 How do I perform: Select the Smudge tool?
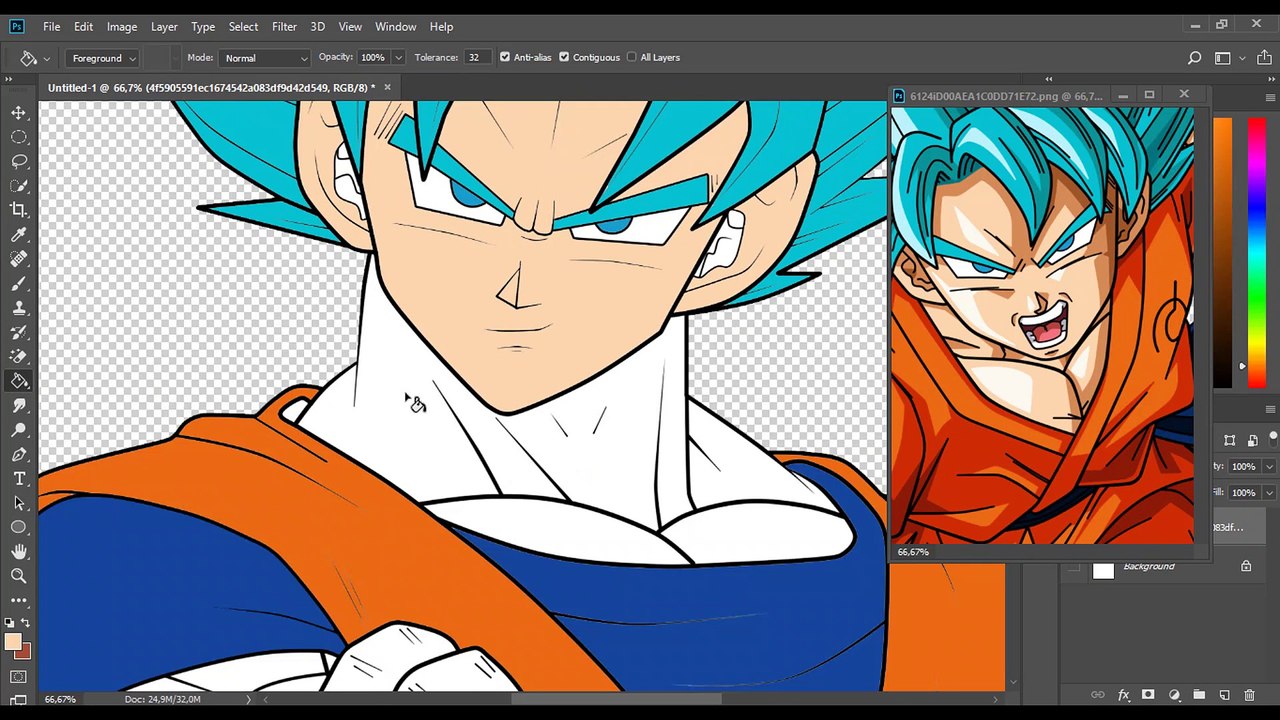pyautogui.click(x=19, y=406)
